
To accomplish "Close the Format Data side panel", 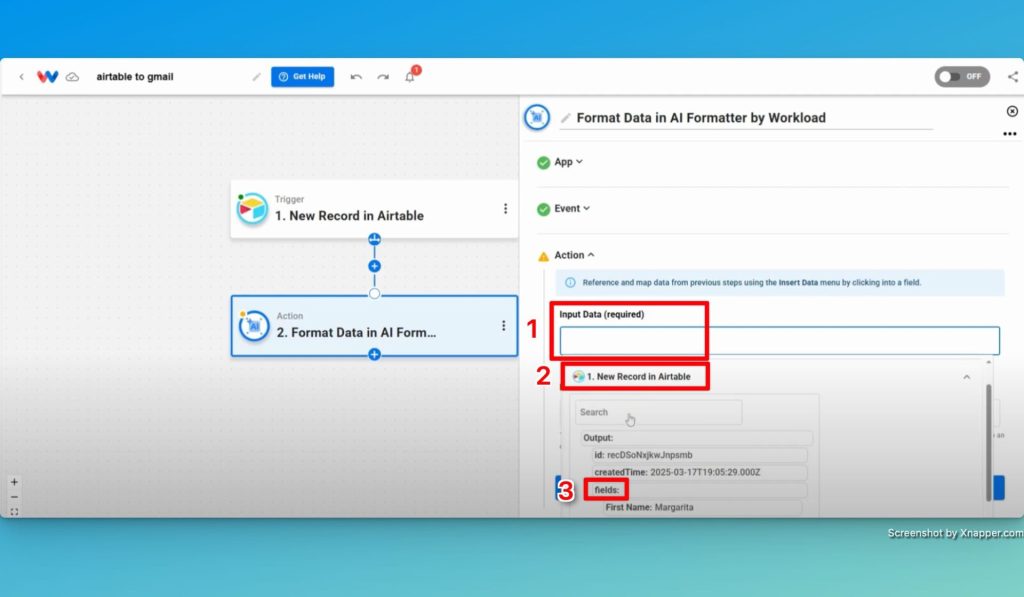I will point(1012,111).
